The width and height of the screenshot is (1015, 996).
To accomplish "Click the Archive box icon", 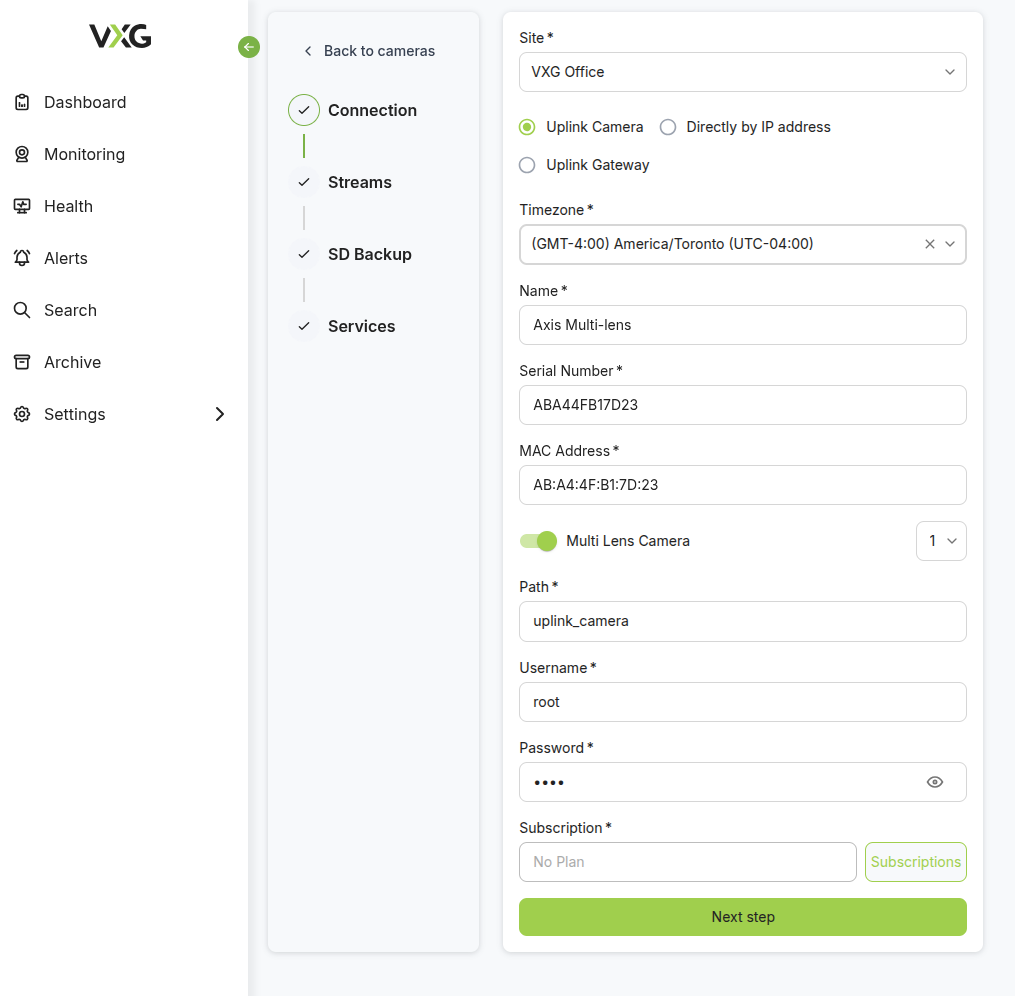I will pos(22,362).
